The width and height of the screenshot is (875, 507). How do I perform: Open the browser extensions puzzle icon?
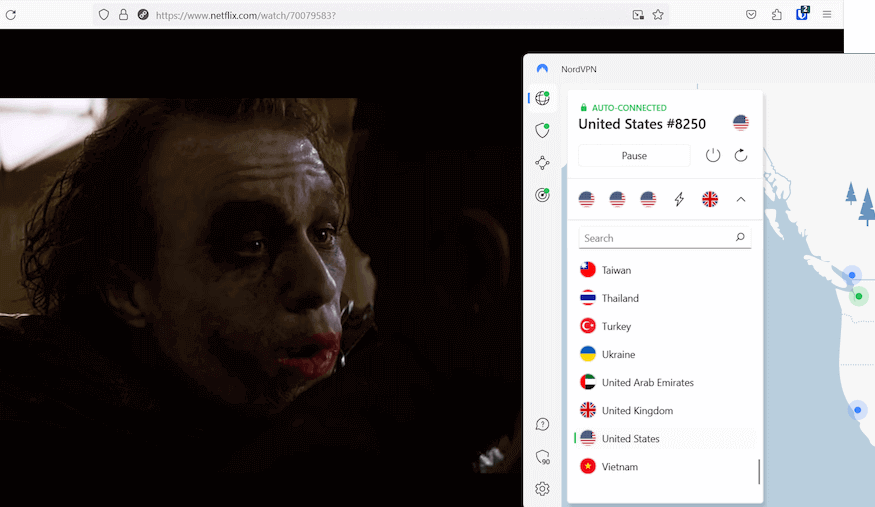[776, 15]
